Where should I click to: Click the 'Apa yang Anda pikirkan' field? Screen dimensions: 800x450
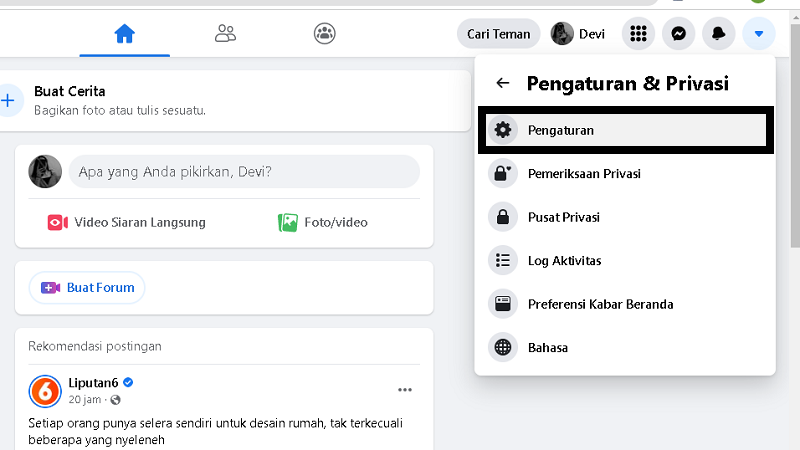coord(243,172)
